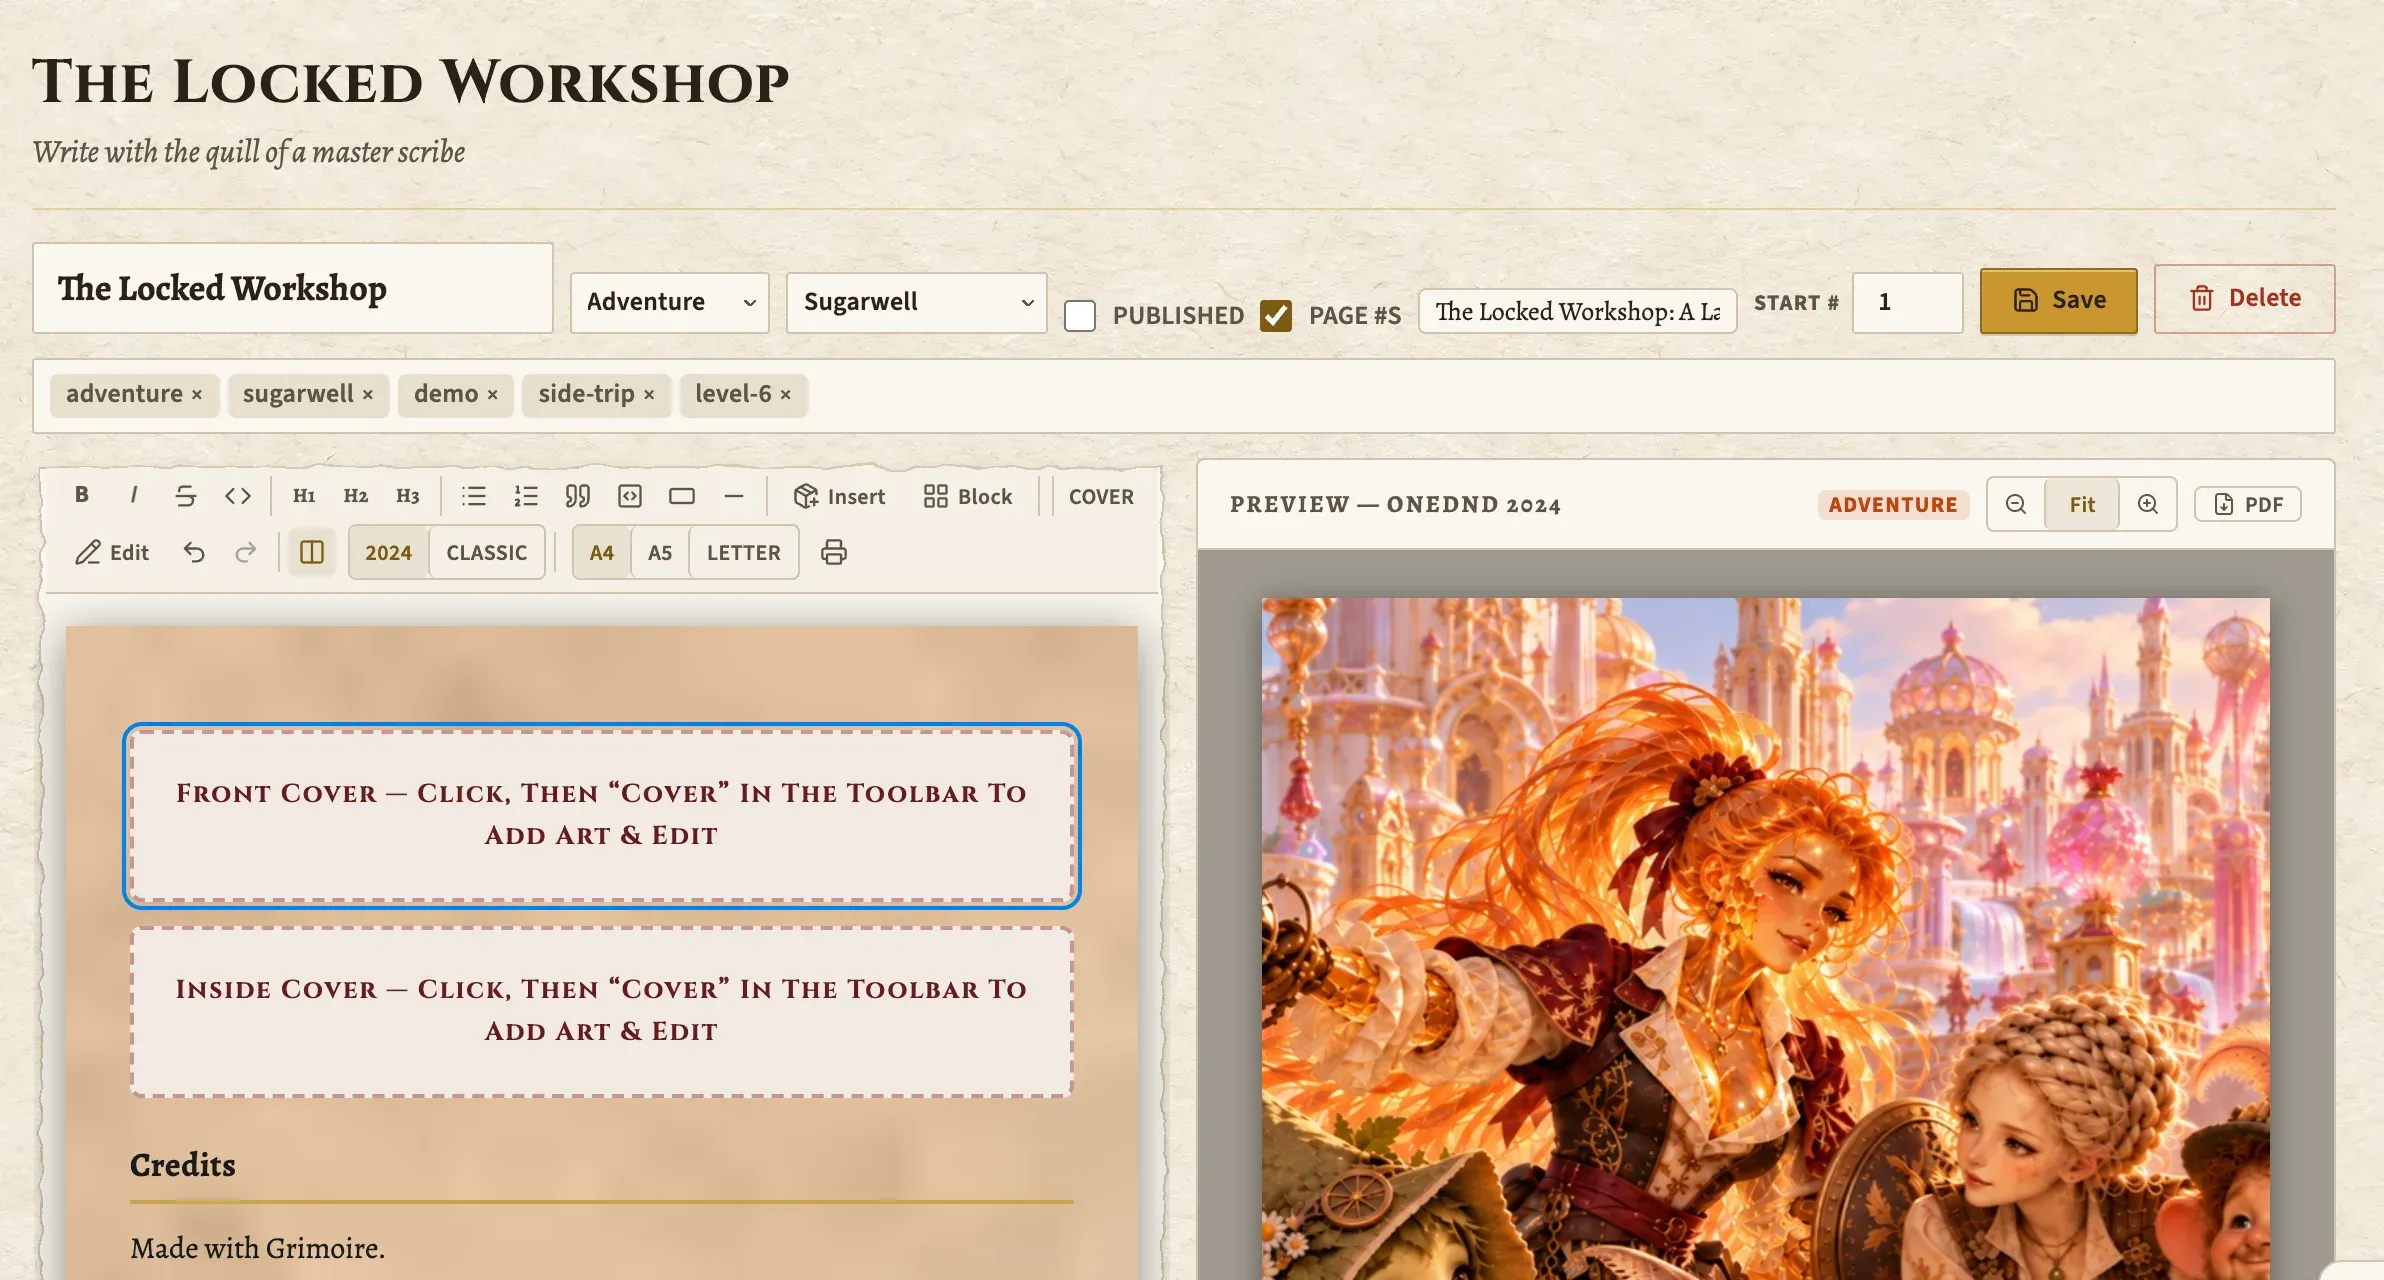2384x1280 pixels.
Task: Click the Credits heading in editor
Action: (x=183, y=1165)
